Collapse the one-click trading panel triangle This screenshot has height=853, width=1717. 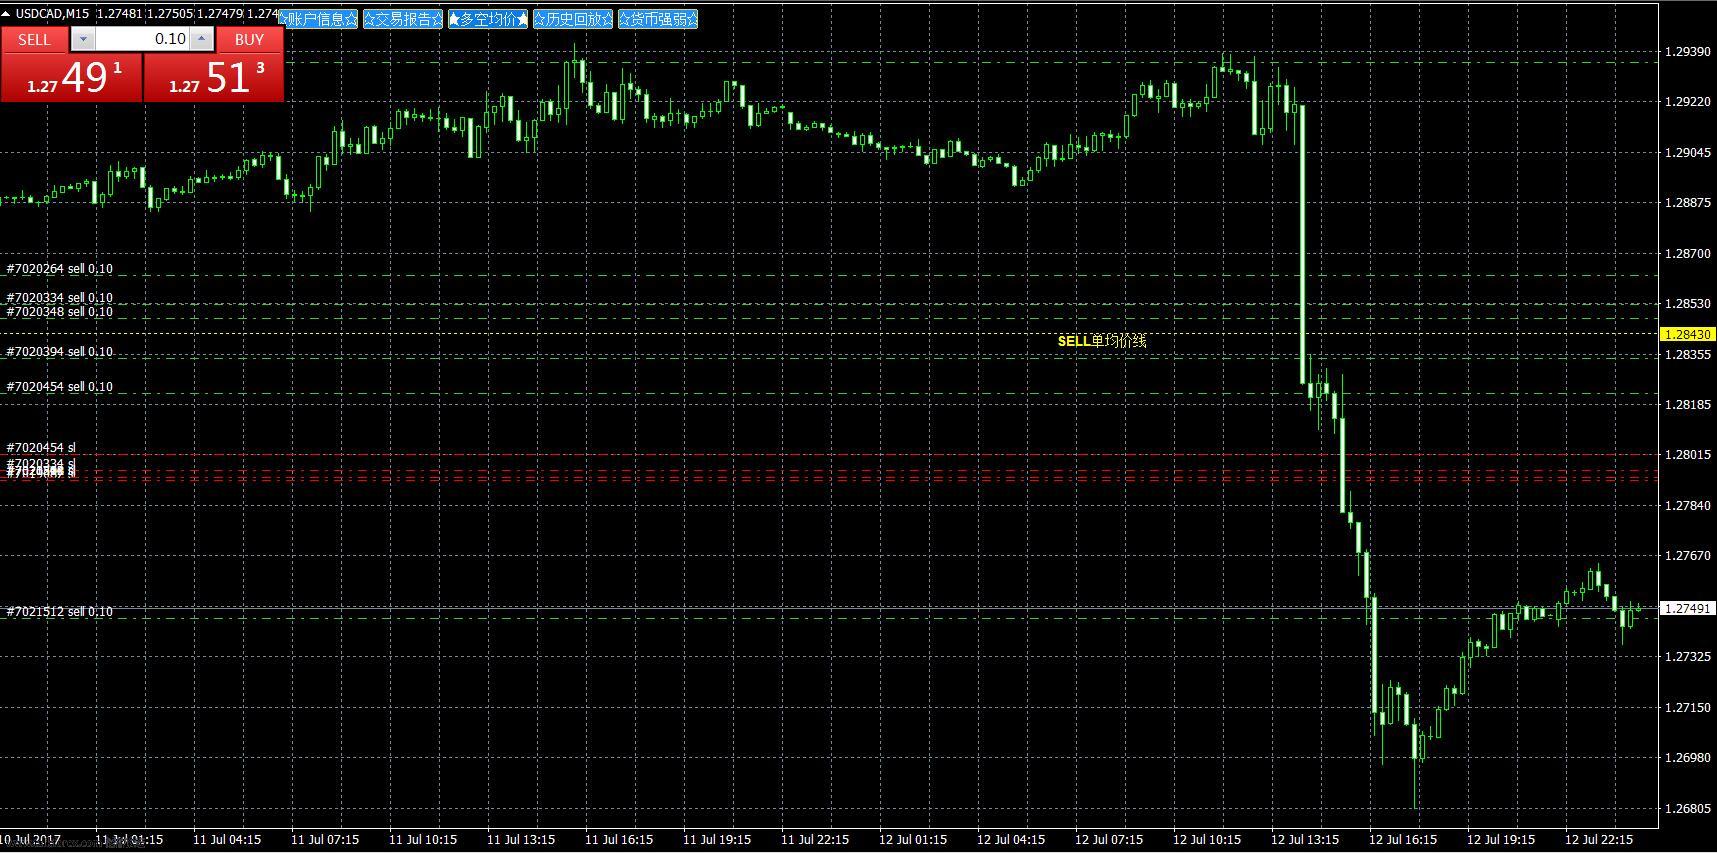pos(6,14)
